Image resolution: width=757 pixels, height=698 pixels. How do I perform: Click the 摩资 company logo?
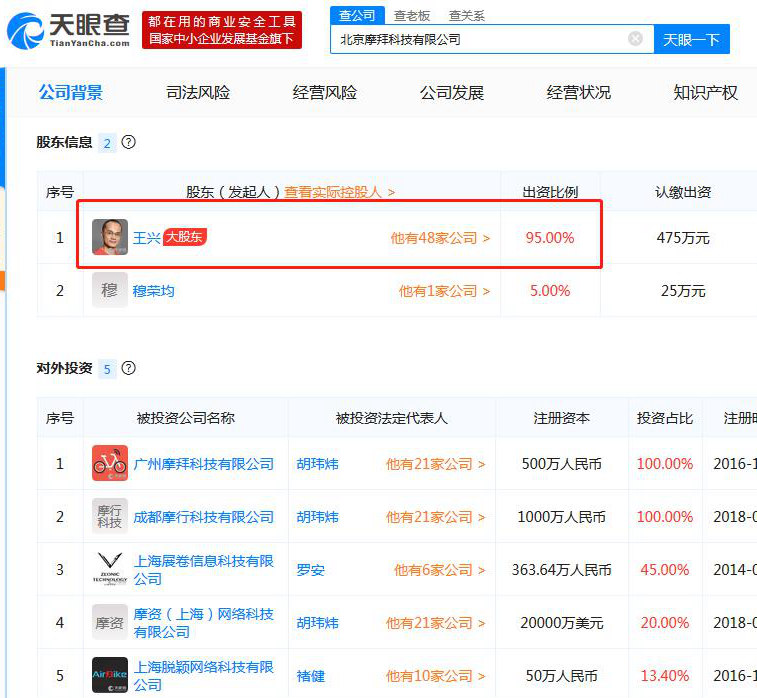pos(110,622)
